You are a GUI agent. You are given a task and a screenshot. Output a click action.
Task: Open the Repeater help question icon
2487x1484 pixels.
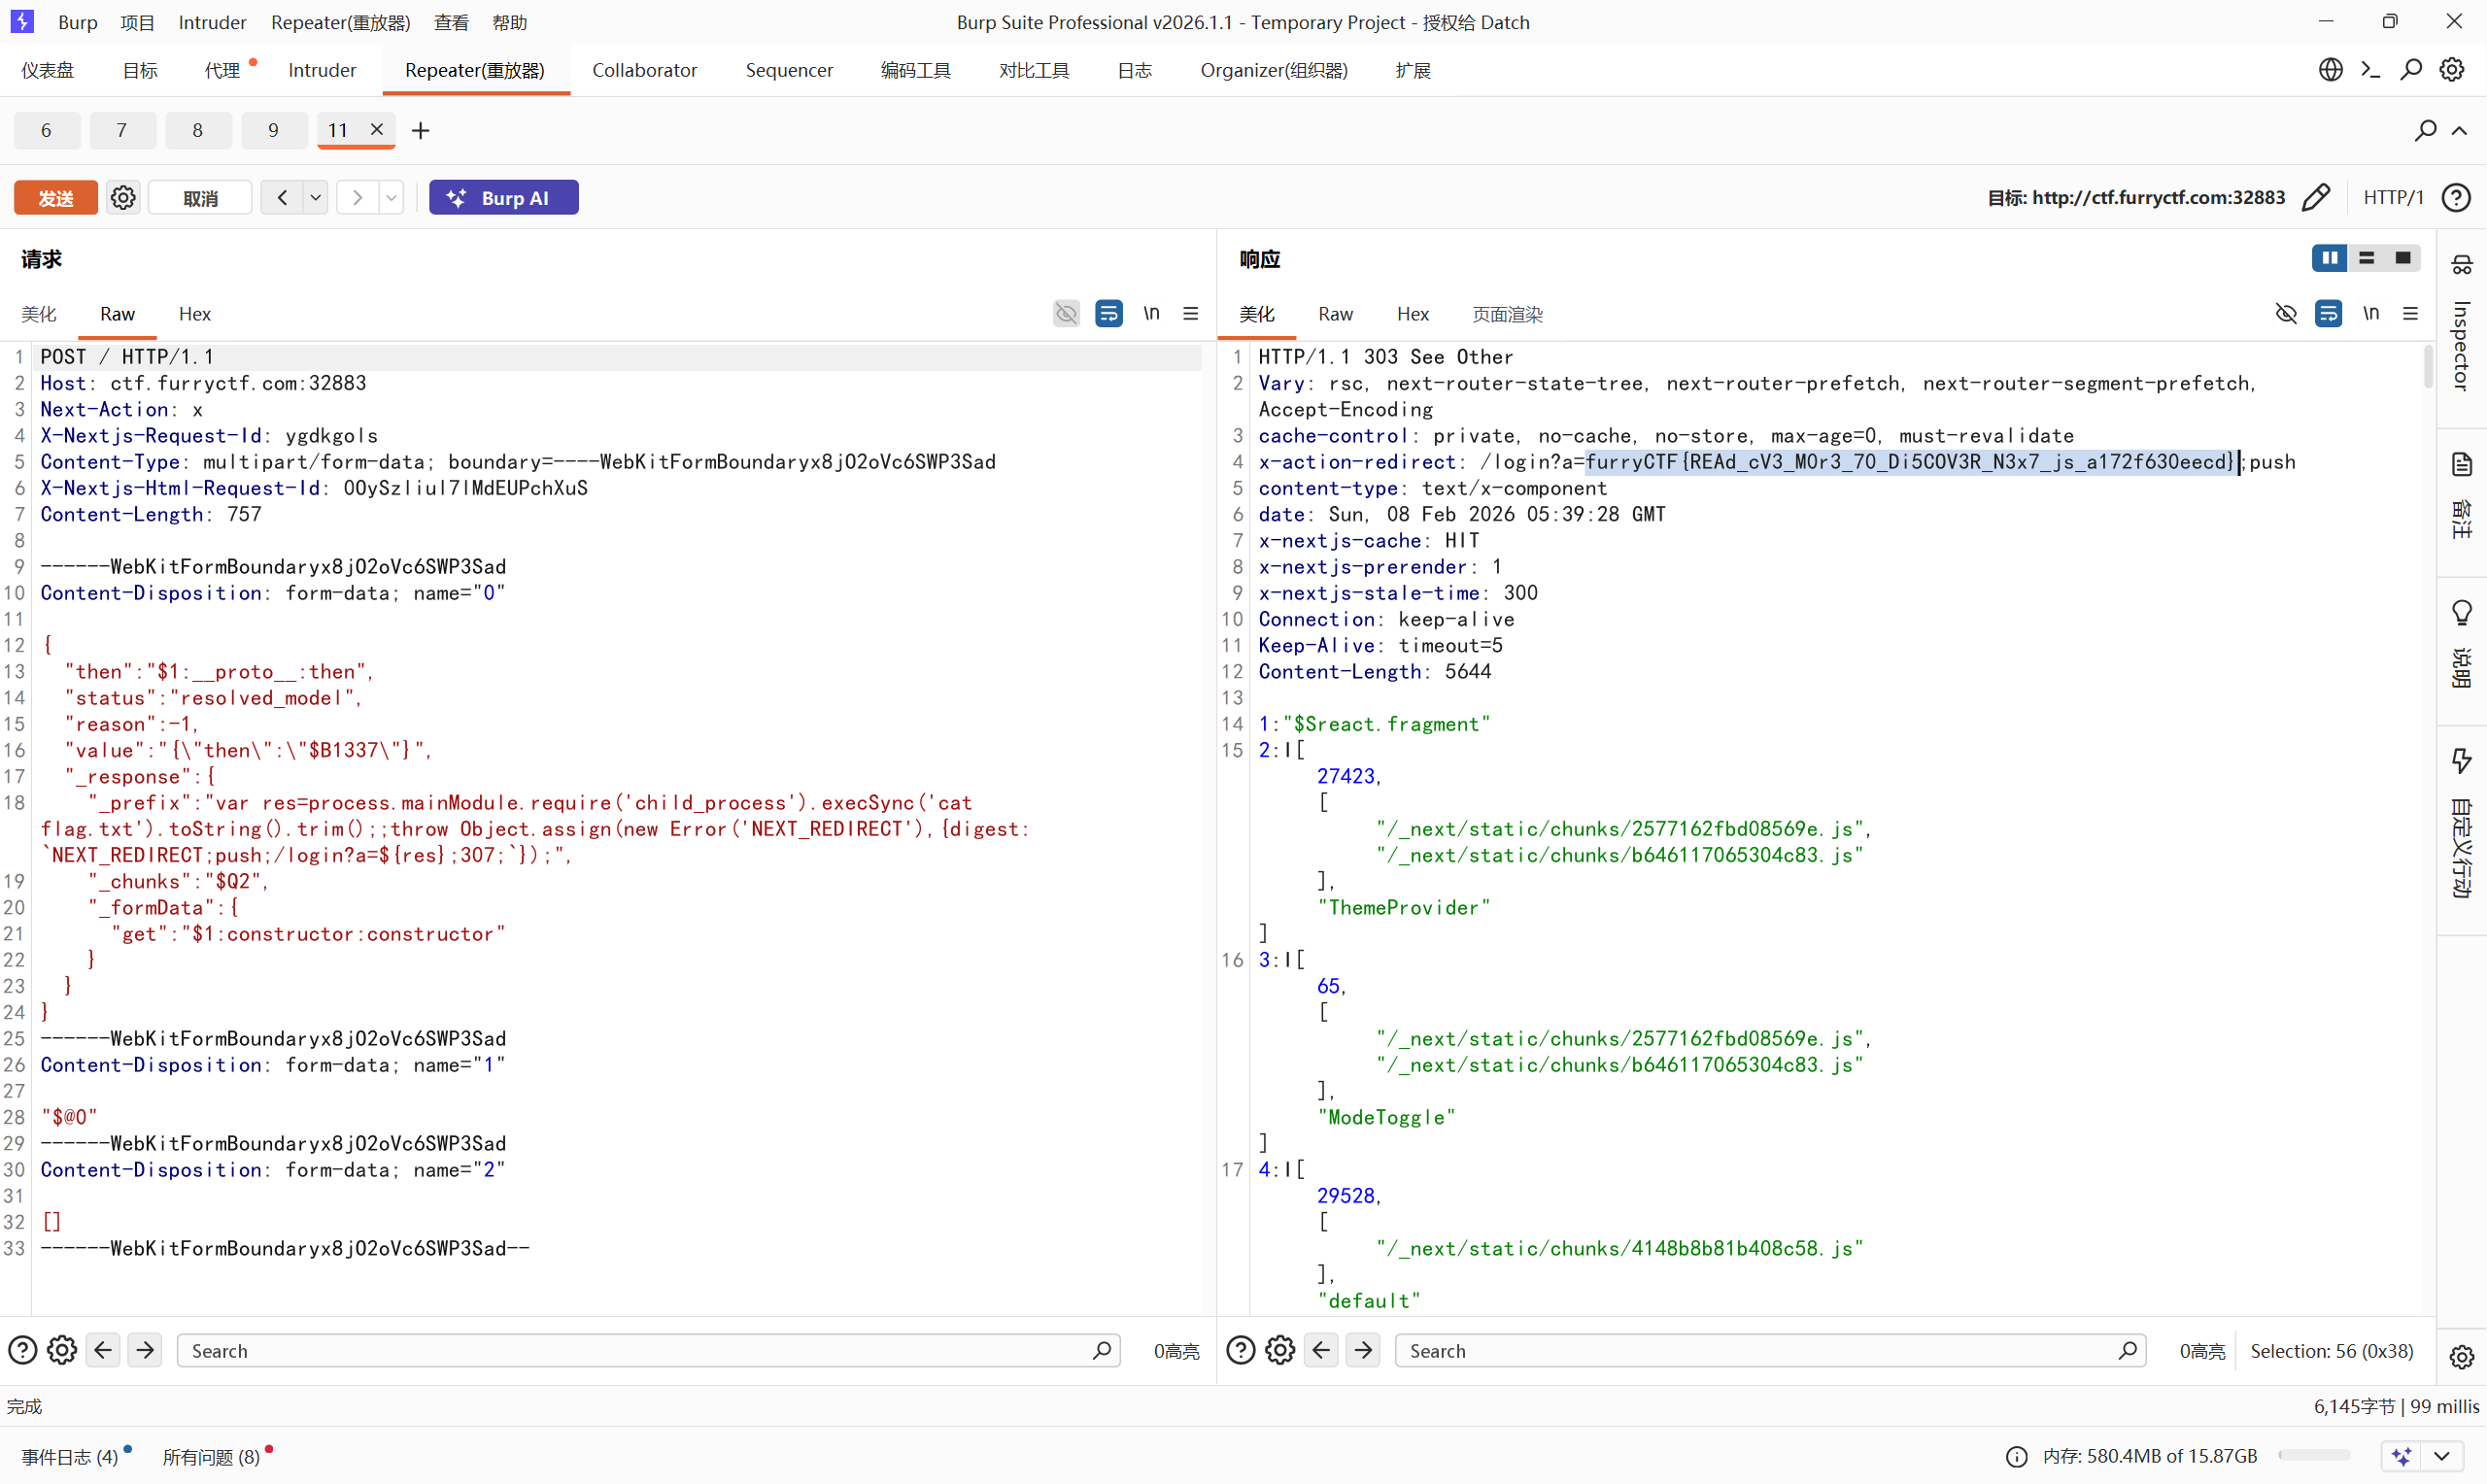click(x=2456, y=198)
